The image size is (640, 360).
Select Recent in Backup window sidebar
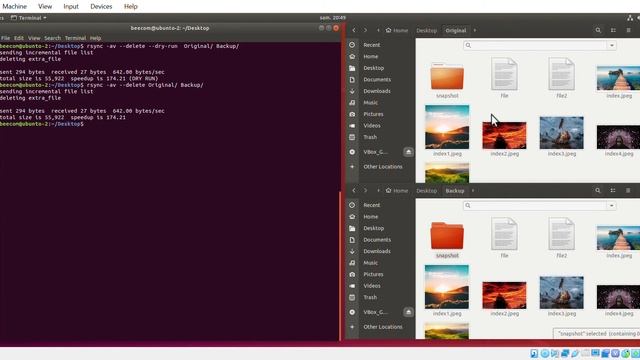[371, 205]
